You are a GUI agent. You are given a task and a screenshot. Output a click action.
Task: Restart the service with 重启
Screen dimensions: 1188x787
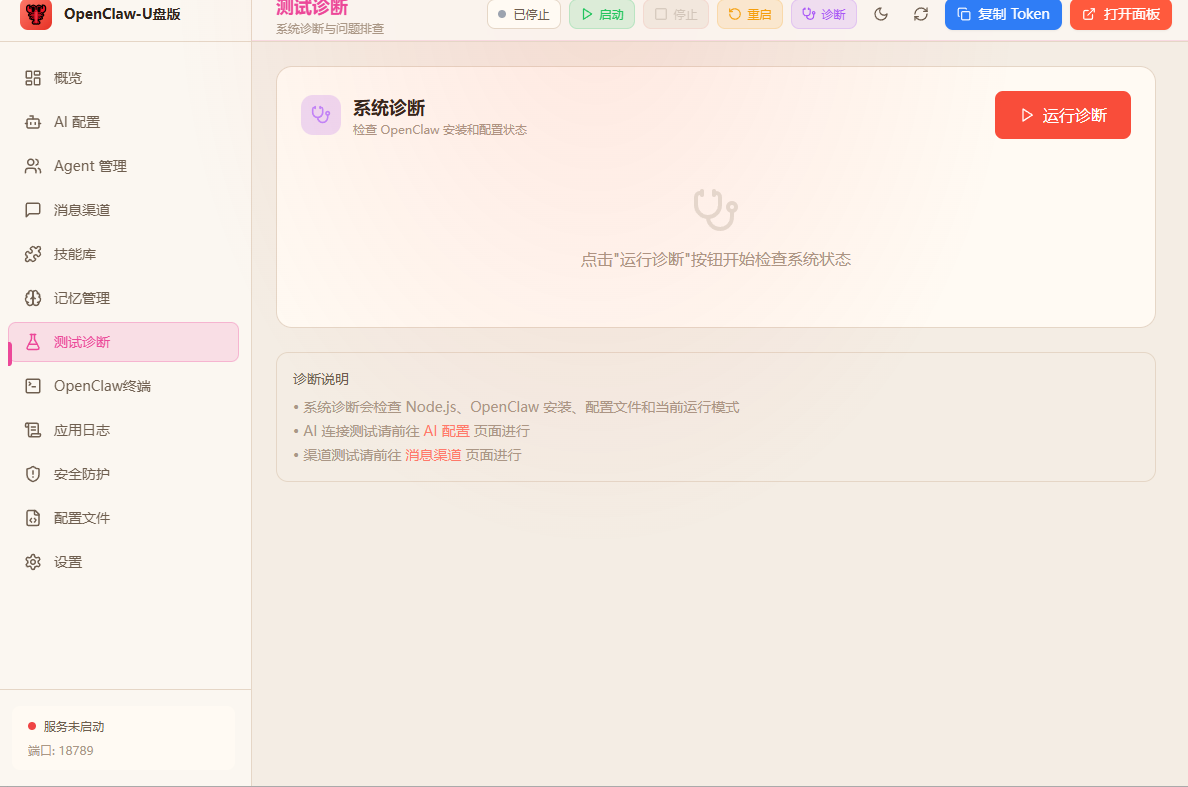pyautogui.click(x=749, y=14)
